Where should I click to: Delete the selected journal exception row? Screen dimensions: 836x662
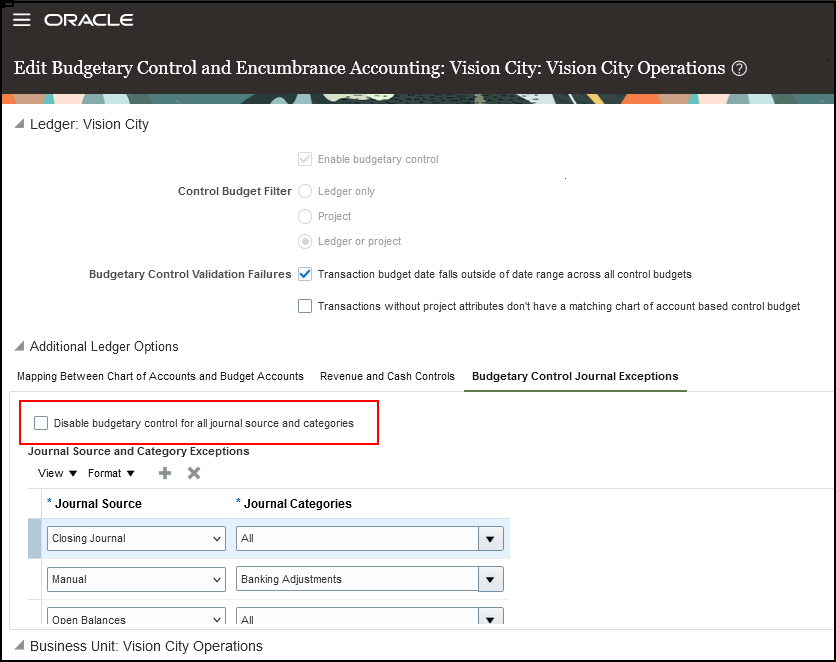click(x=194, y=473)
